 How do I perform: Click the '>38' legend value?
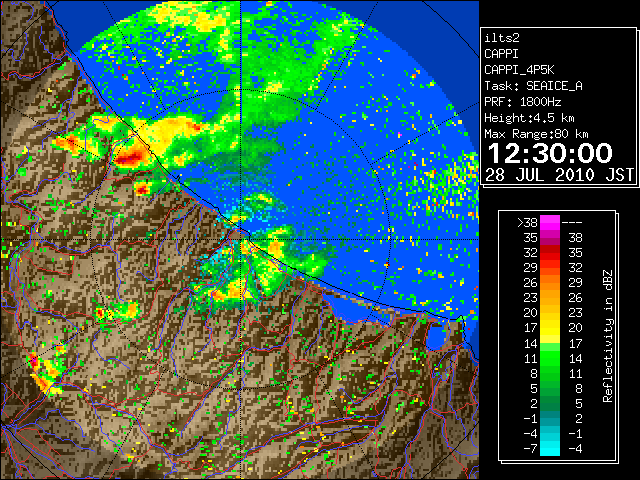point(527,223)
